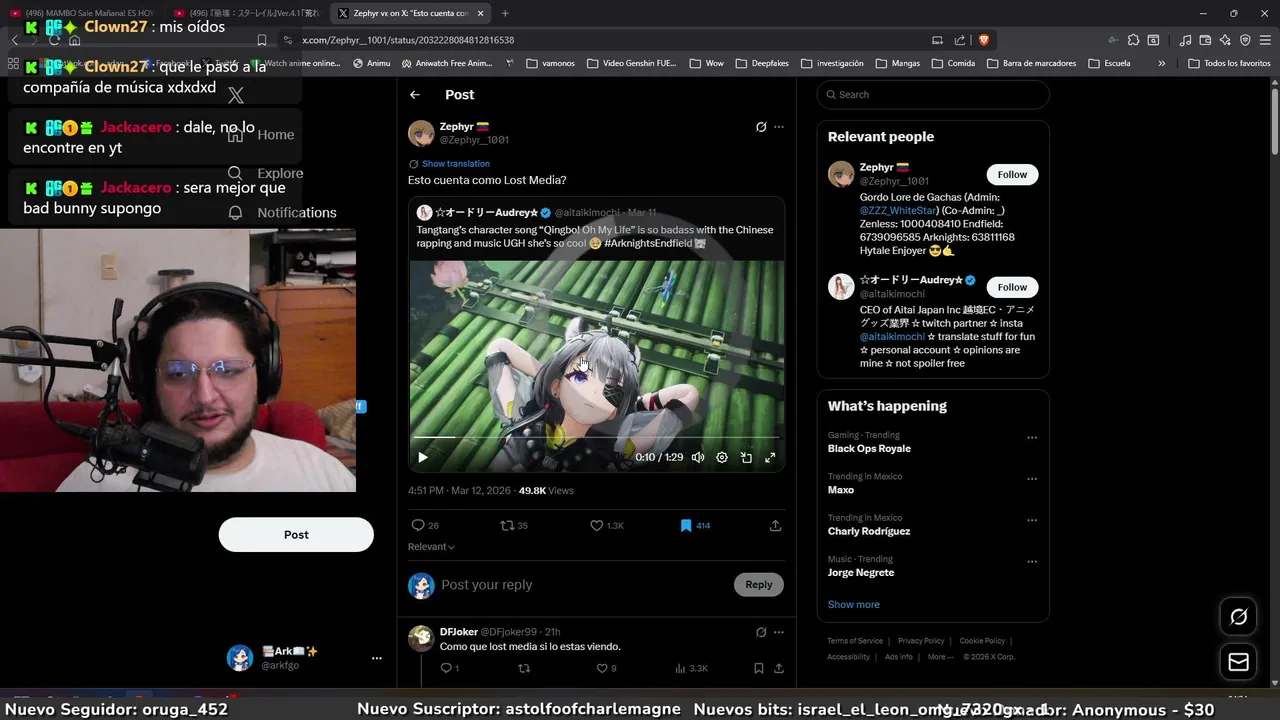Open the Escuela bookmarks folder

pyautogui.click(x=1109, y=63)
